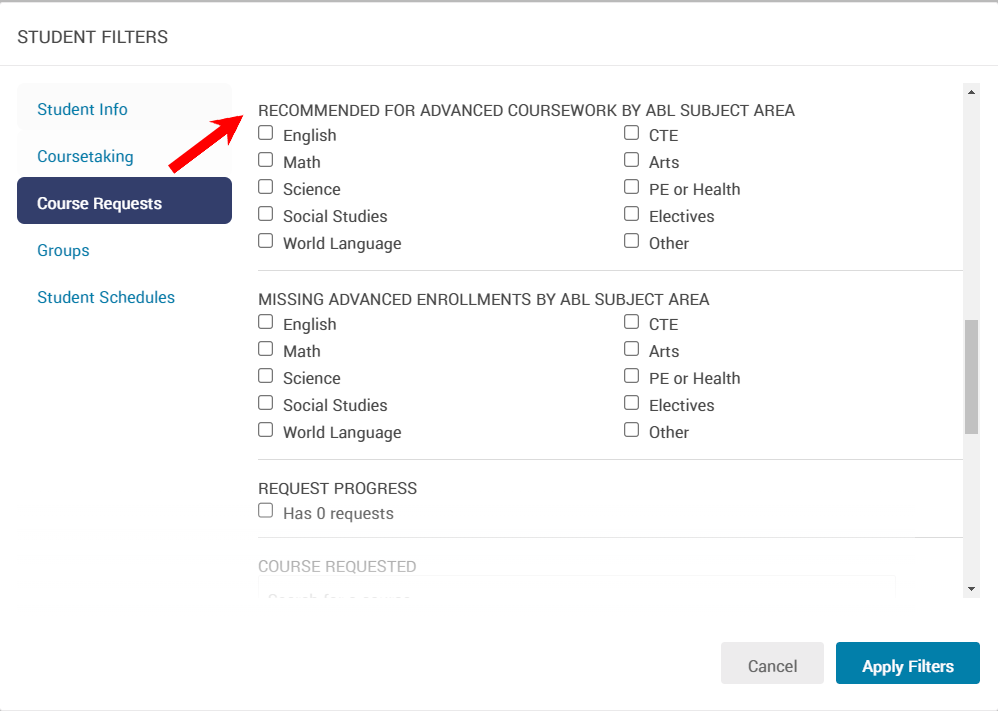
Task: Select the Course Requests tab
Action: (124, 204)
